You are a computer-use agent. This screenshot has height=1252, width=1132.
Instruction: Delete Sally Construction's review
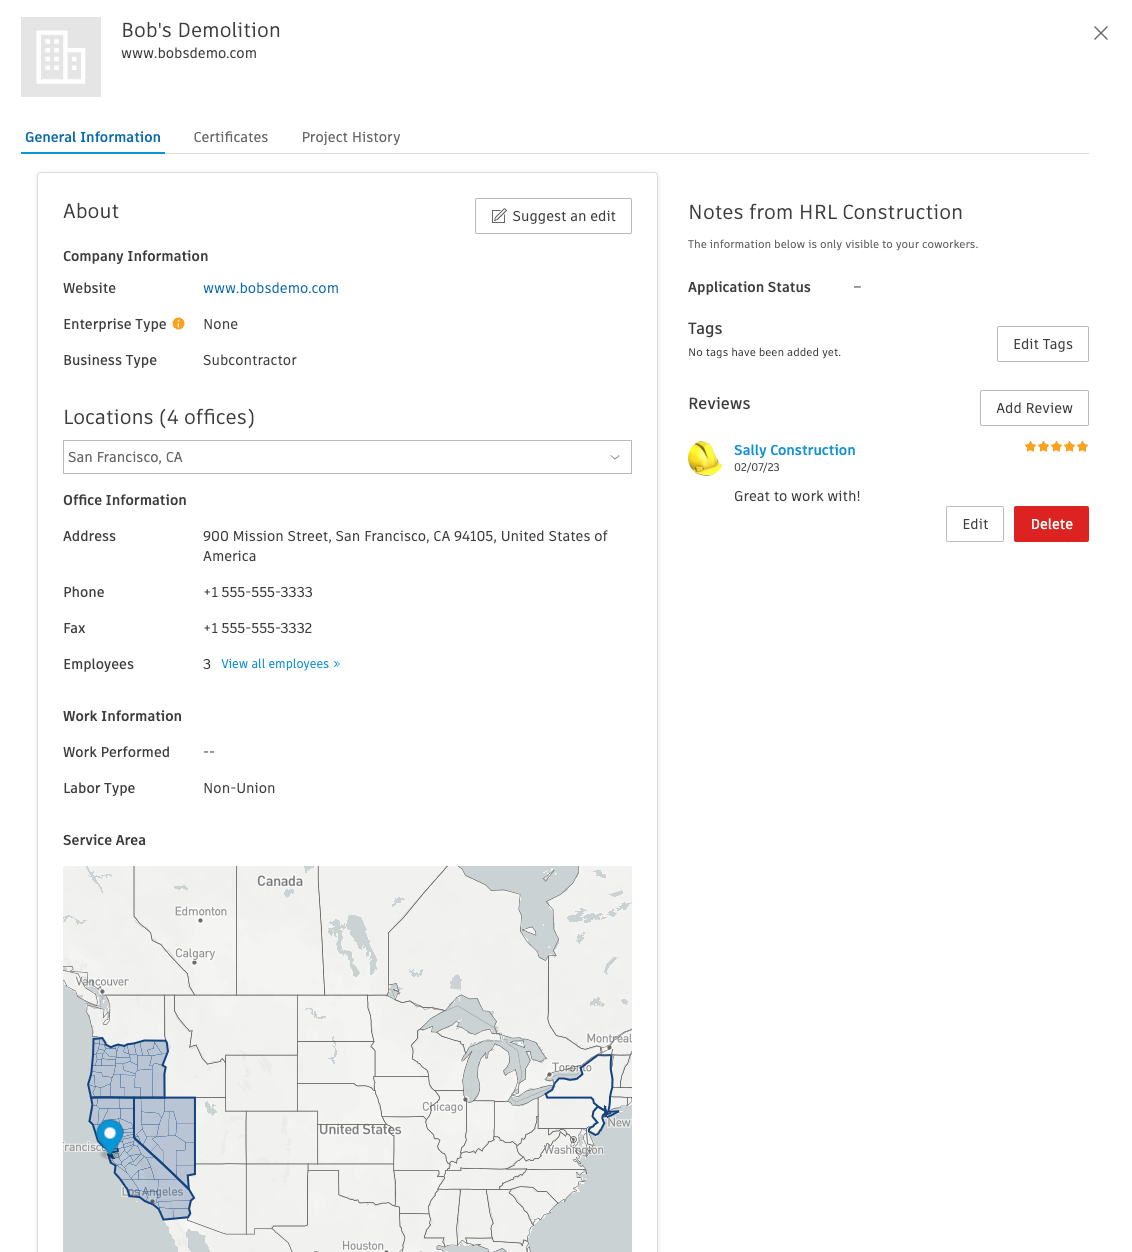click(1051, 523)
